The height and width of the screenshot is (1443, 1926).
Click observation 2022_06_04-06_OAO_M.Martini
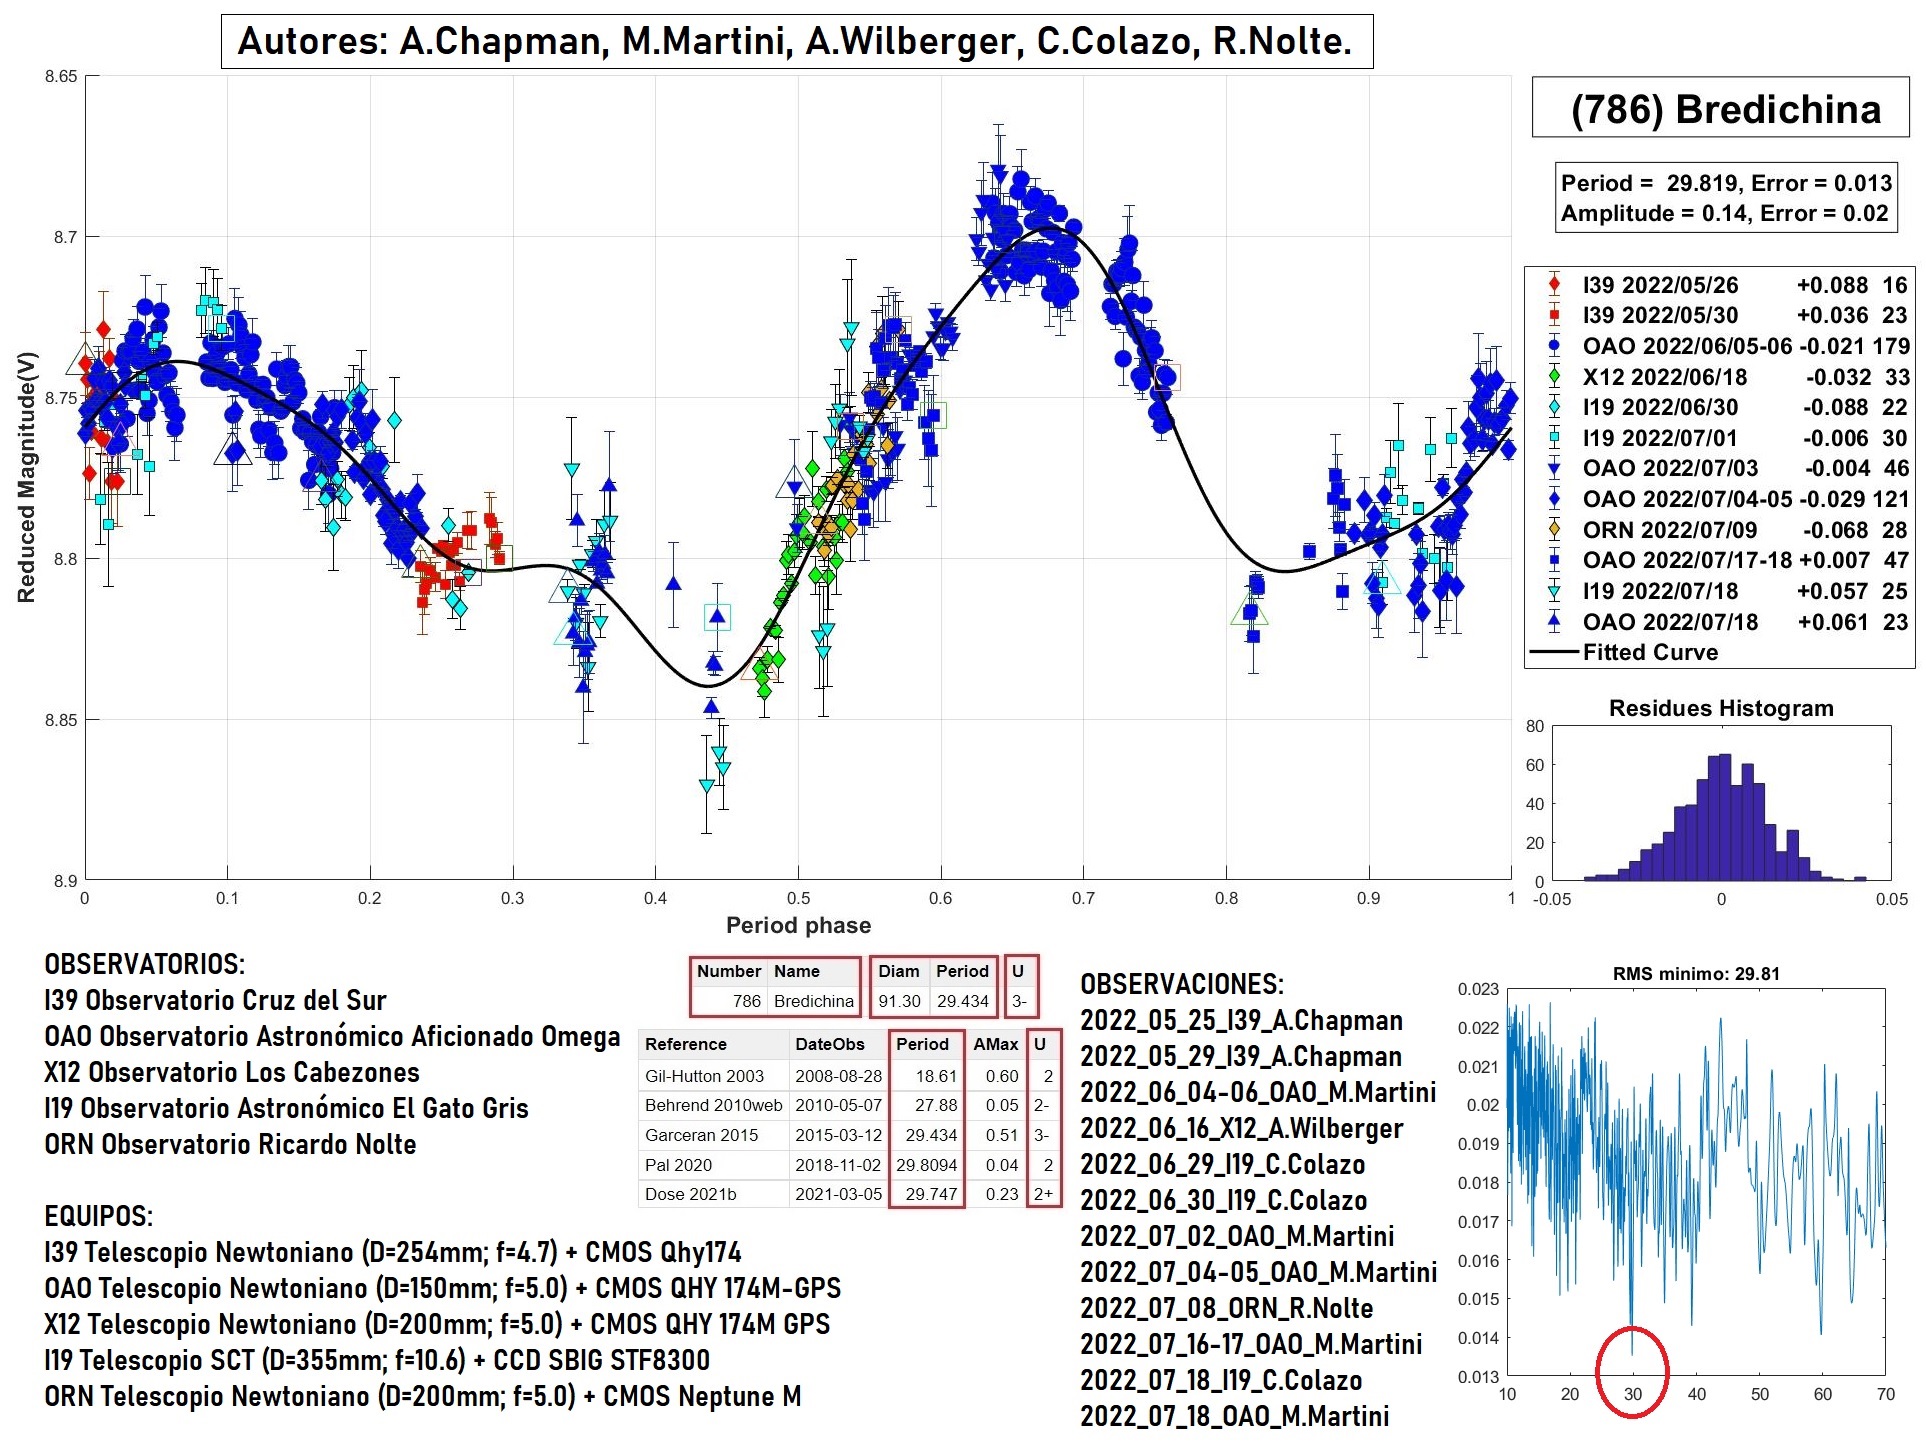1258,1092
